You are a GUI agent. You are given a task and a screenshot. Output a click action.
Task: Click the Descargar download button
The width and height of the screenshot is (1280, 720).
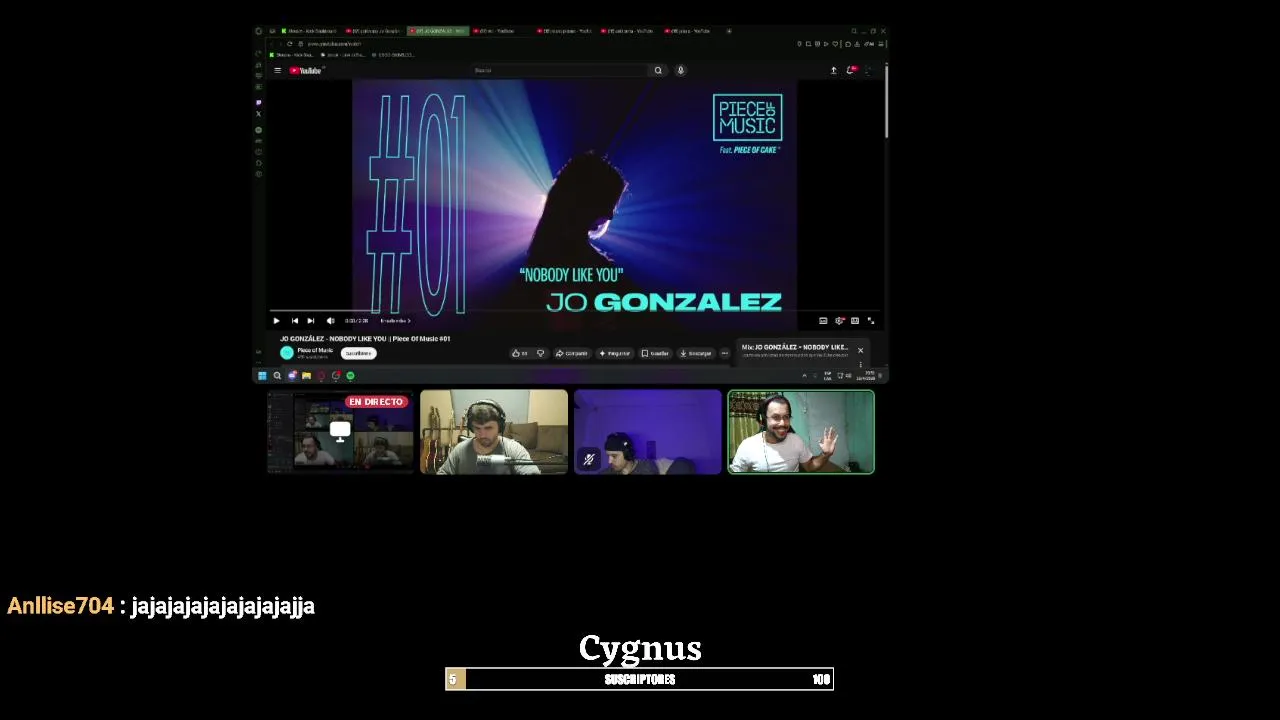tap(696, 353)
